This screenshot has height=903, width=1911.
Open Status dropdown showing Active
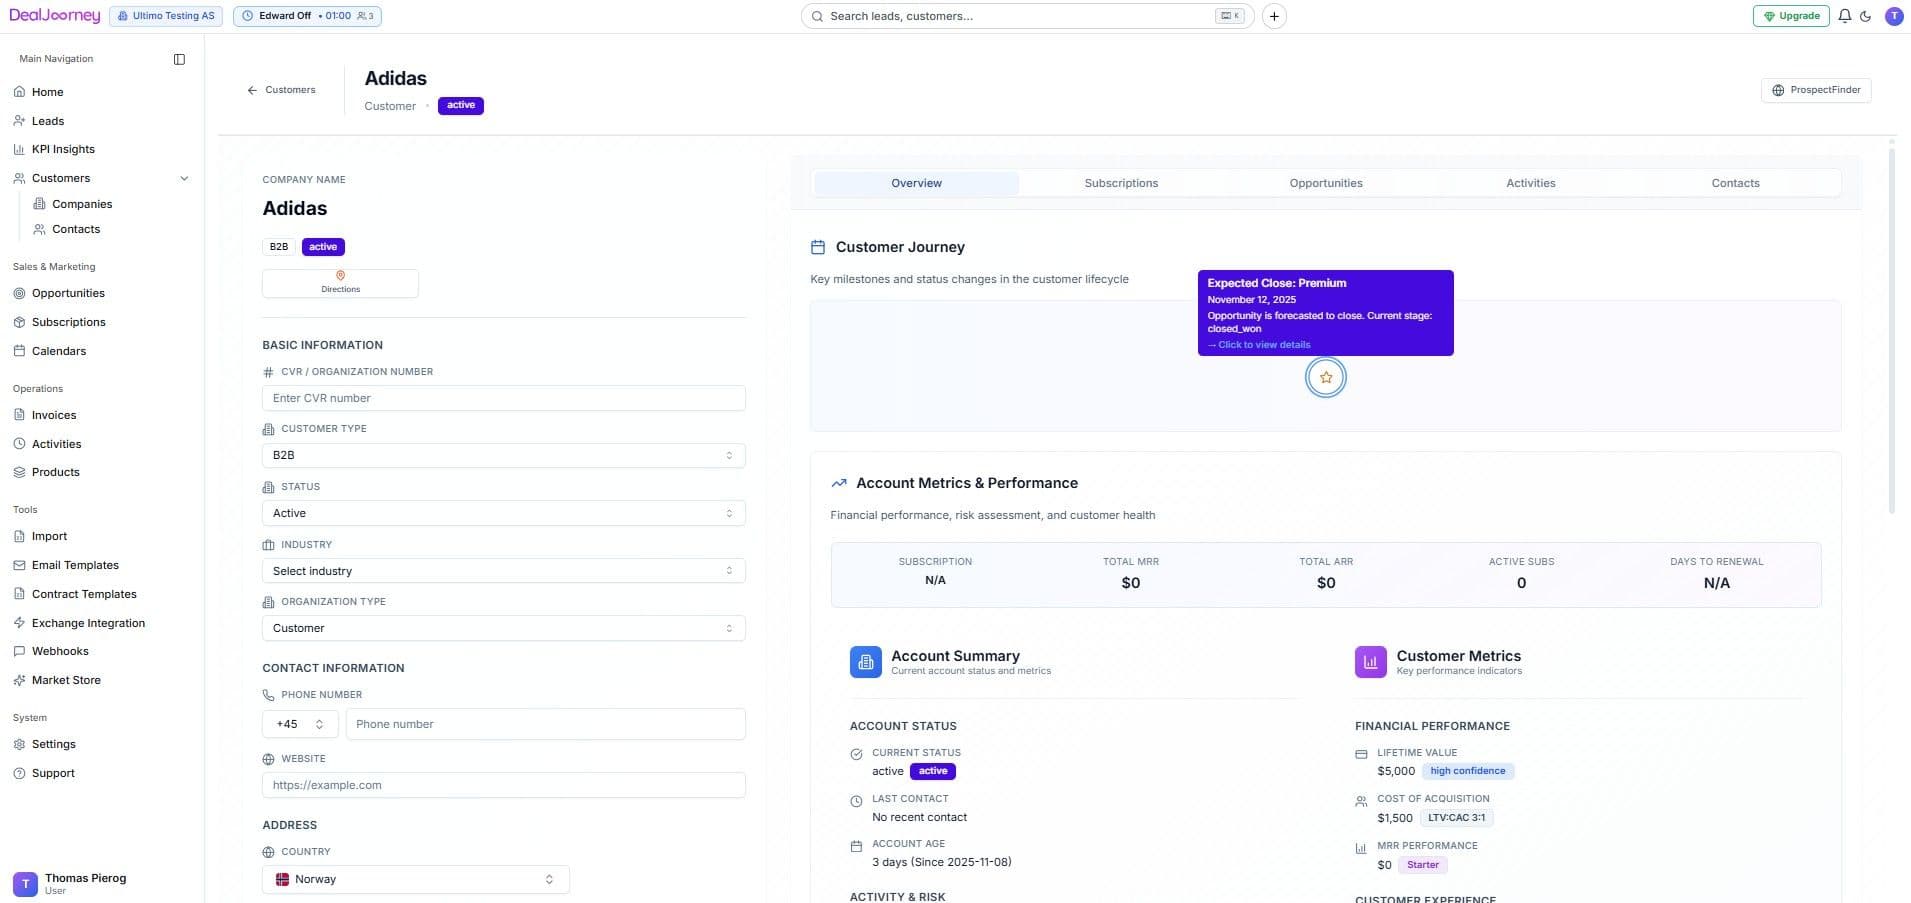(504, 513)
